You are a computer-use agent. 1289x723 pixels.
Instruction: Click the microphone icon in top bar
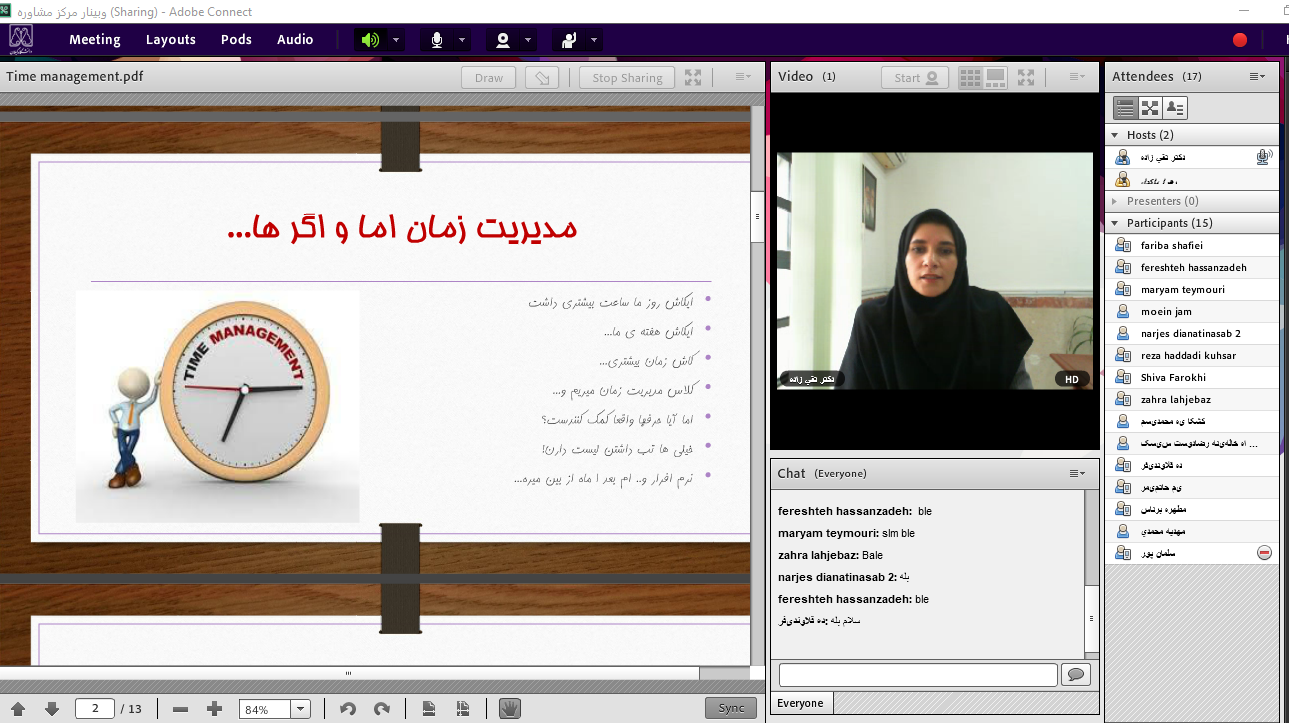437,40
